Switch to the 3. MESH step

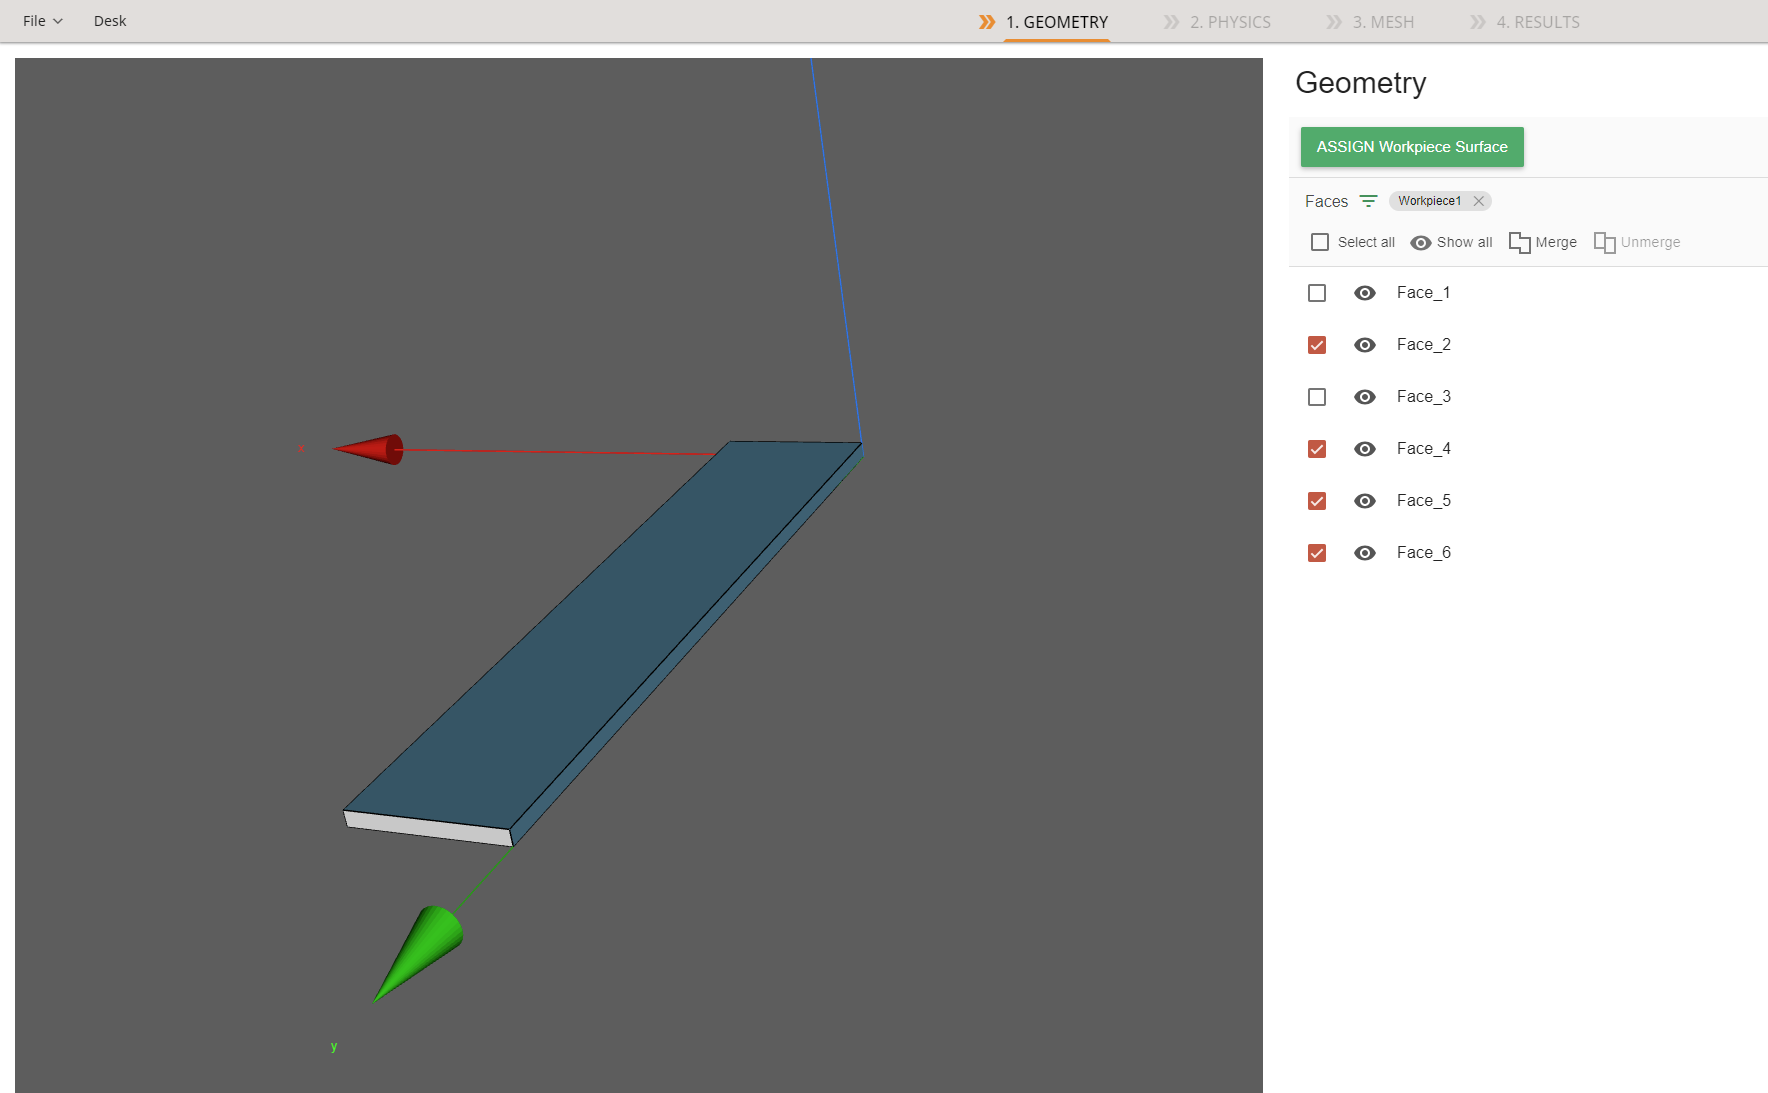point(1382,22)
